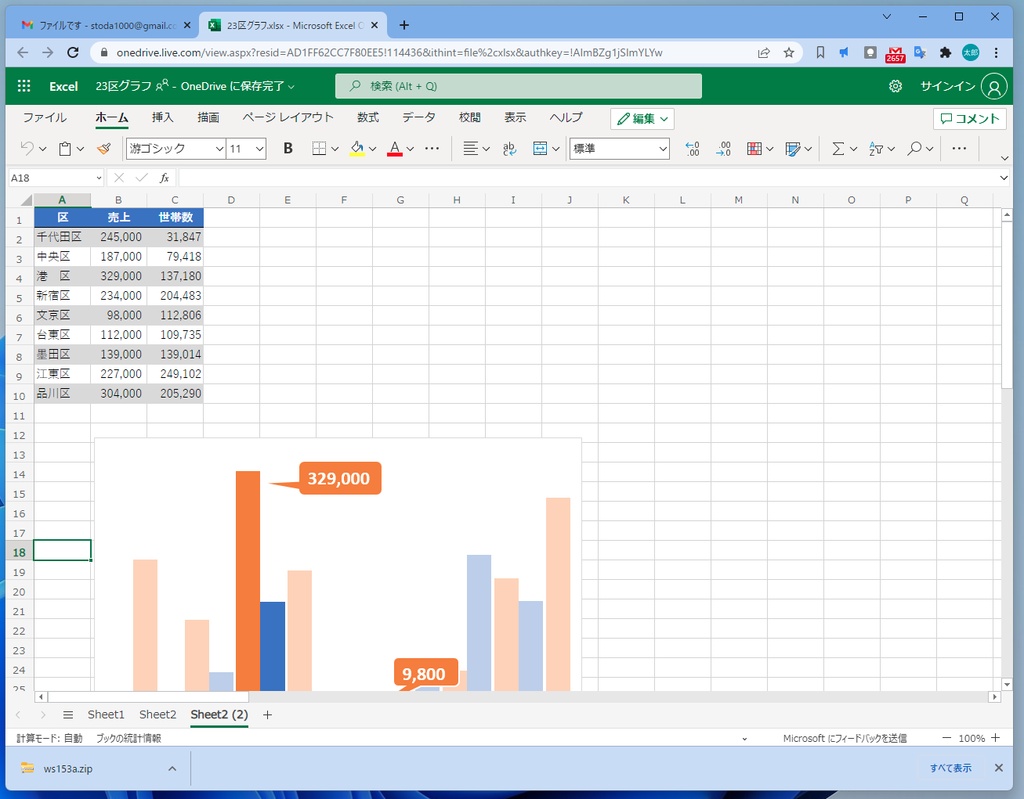This screenshot has height=799, width=1024.
Task: Apply the yellow fill color bucket
Action: tap(357, 148)
